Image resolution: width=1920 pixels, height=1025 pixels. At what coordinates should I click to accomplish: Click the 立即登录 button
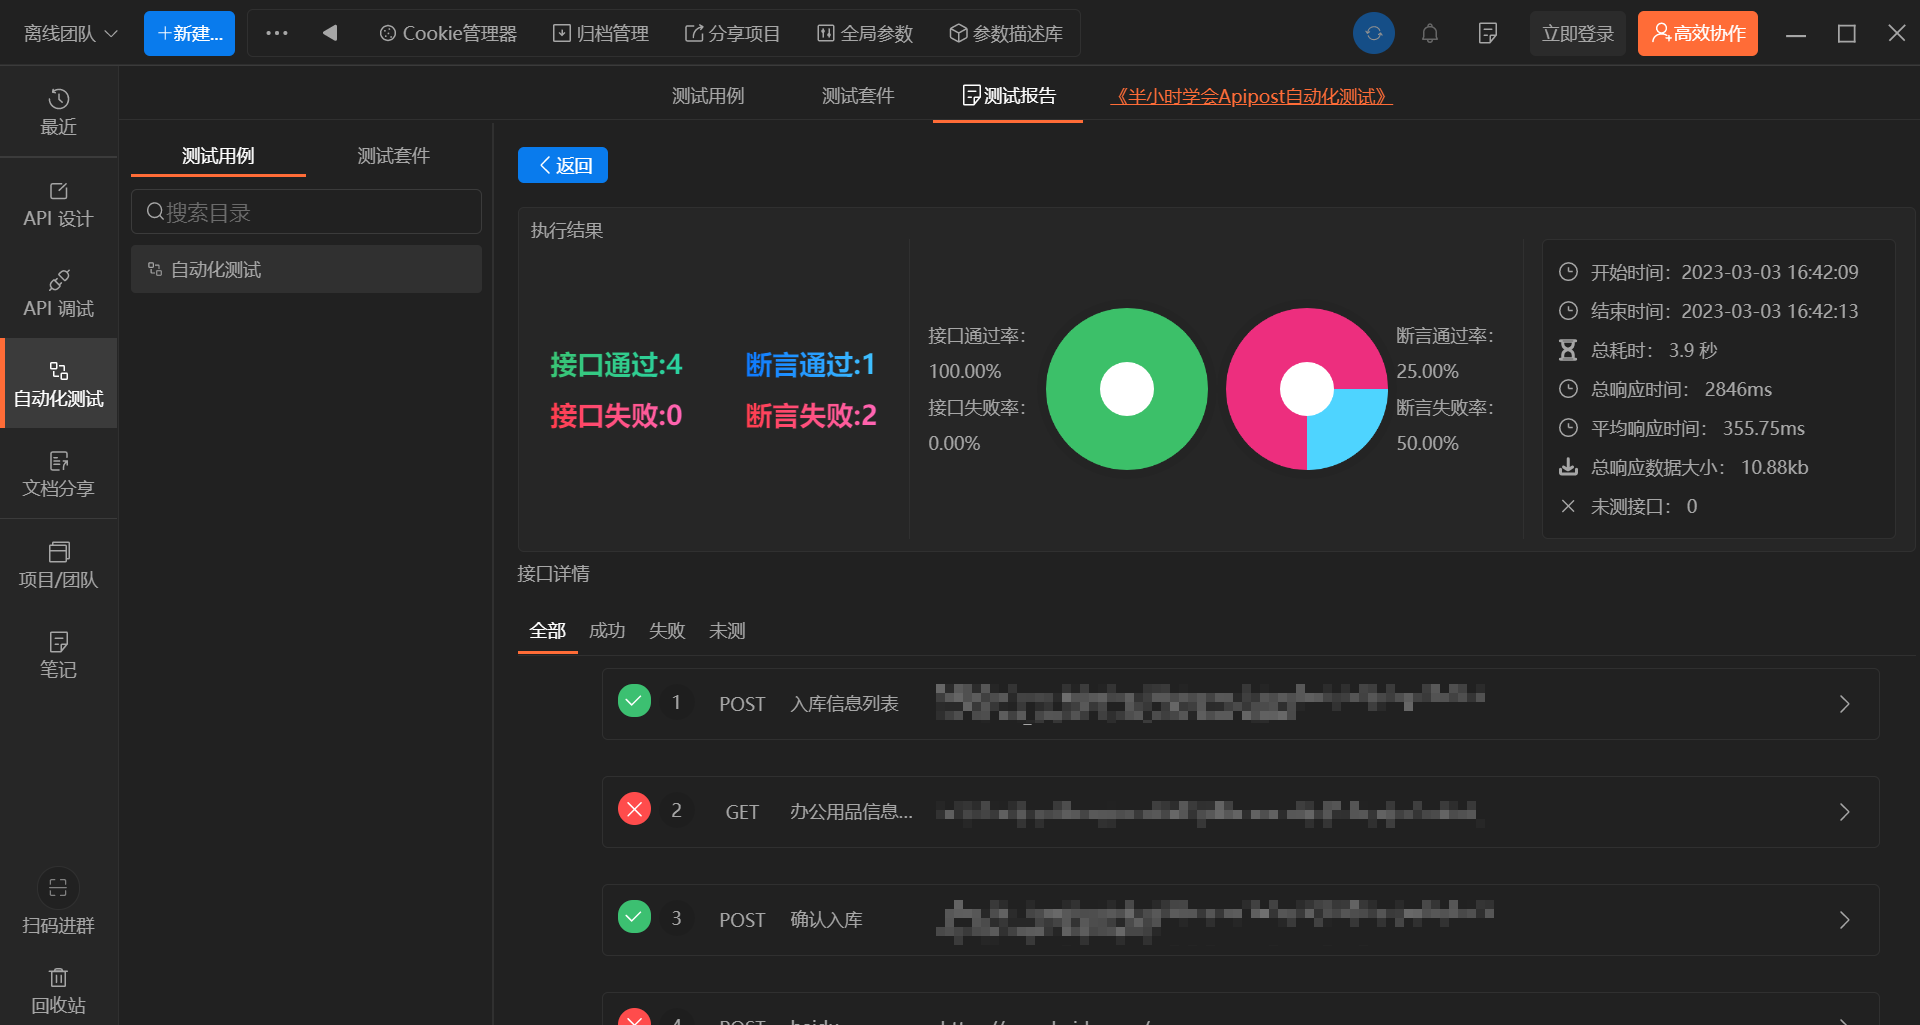click(1577, 33)
